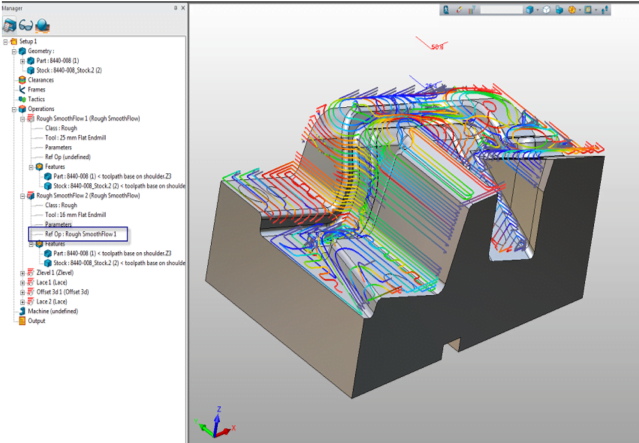Expand the Part : 8440-008 (1) geometry node
Viewport: 639px width, 443px height.
[23, 61]
